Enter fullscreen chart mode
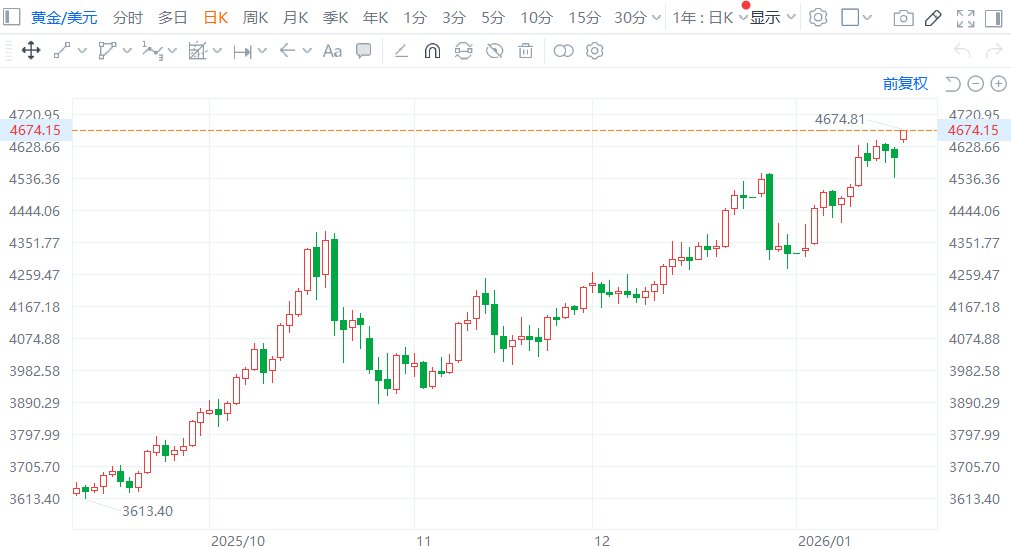1011x549 pixels. (965, 18)
